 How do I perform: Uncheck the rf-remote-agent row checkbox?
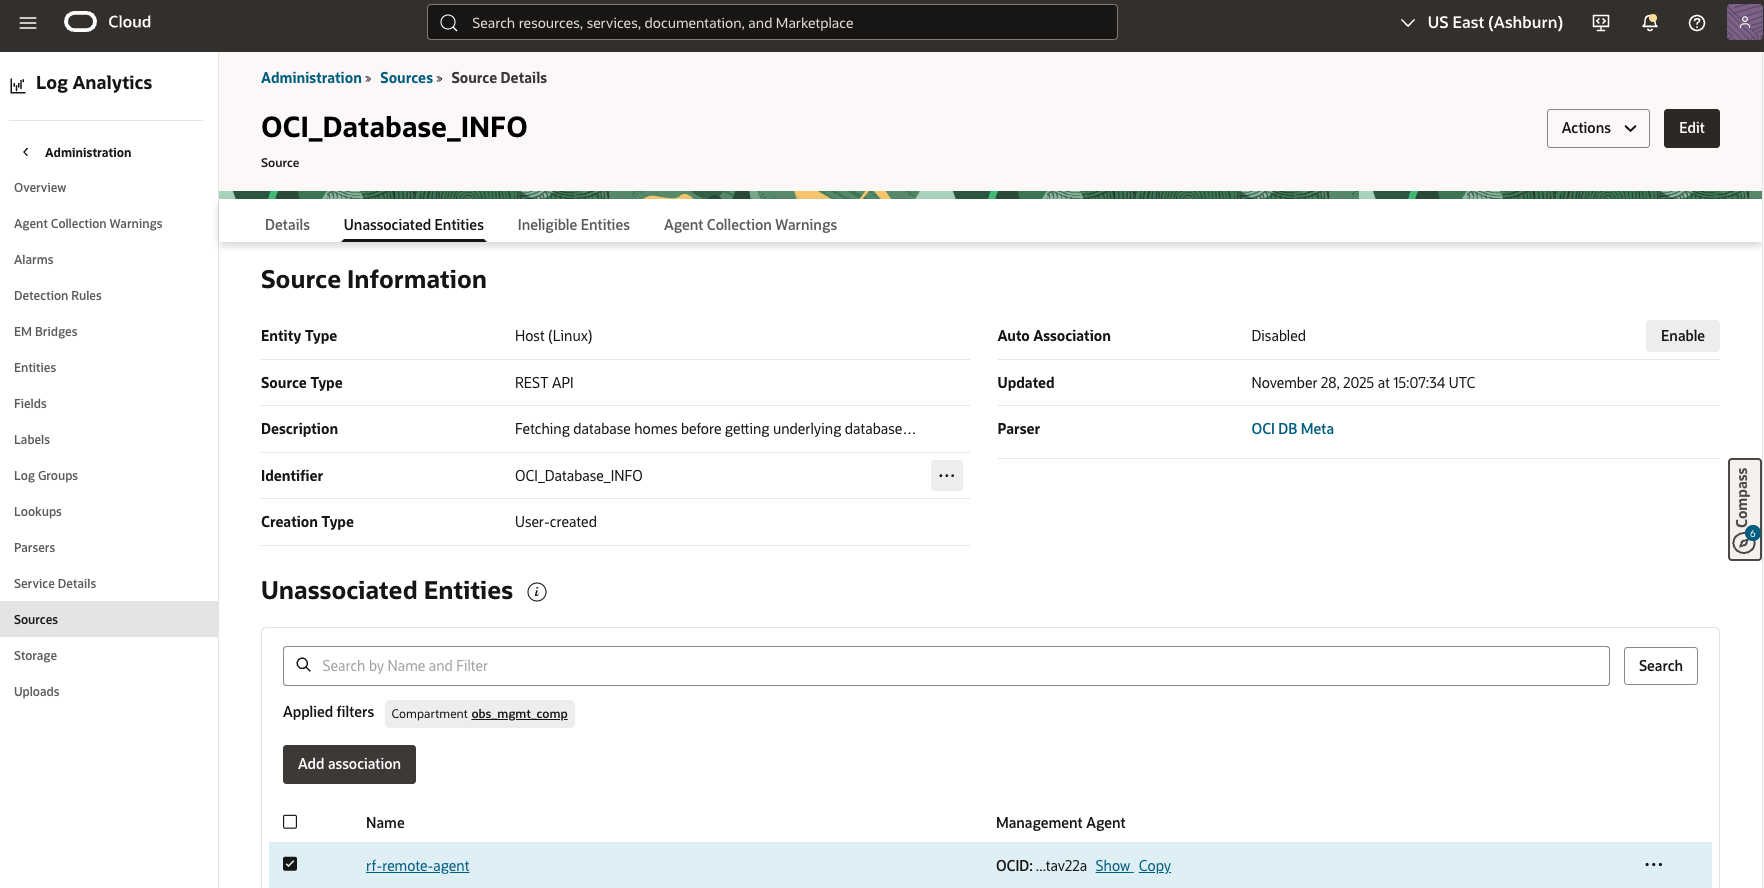tap(290, 864)
